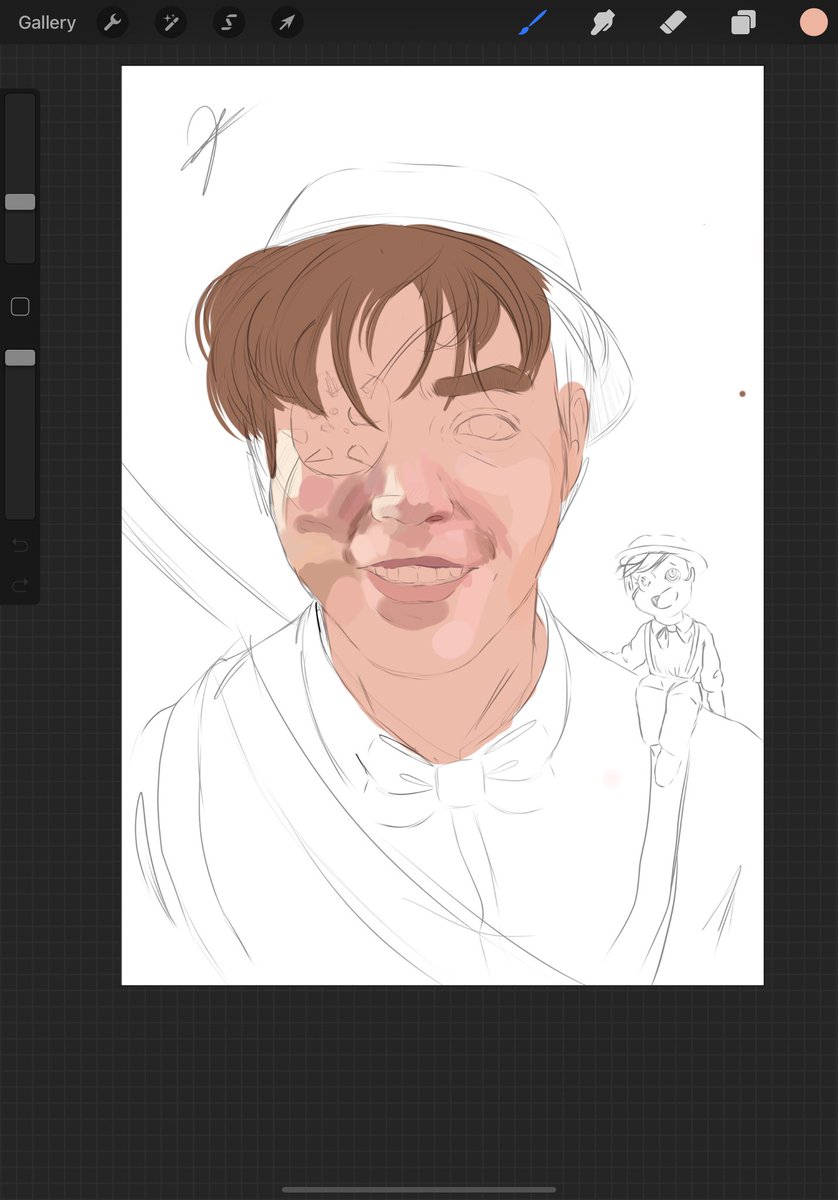Activate the Transform arrow tool
Screen dimensions: 838x1200
point(287,22)
